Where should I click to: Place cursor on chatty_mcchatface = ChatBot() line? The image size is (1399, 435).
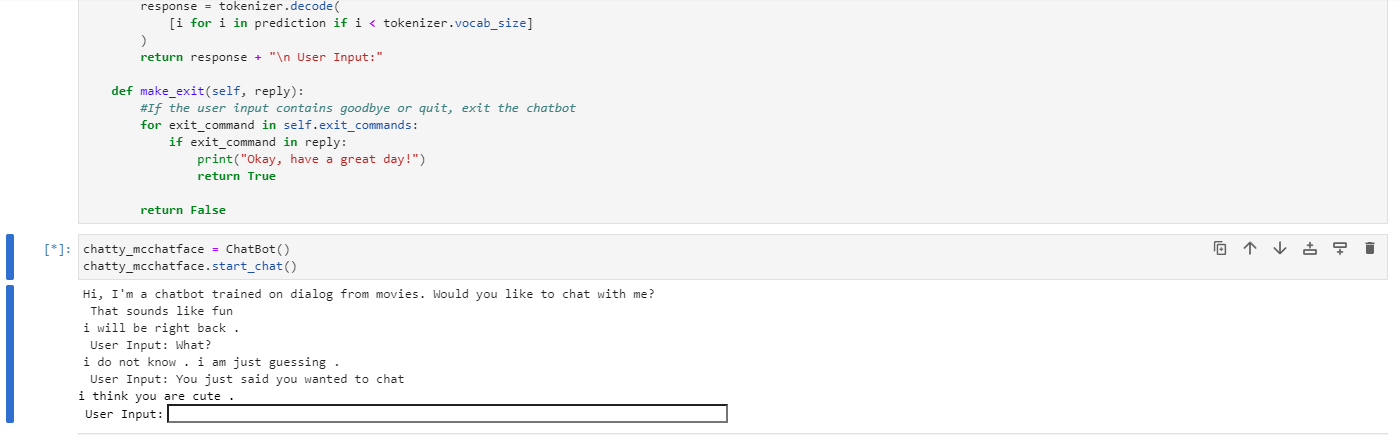tap(187, 249)
